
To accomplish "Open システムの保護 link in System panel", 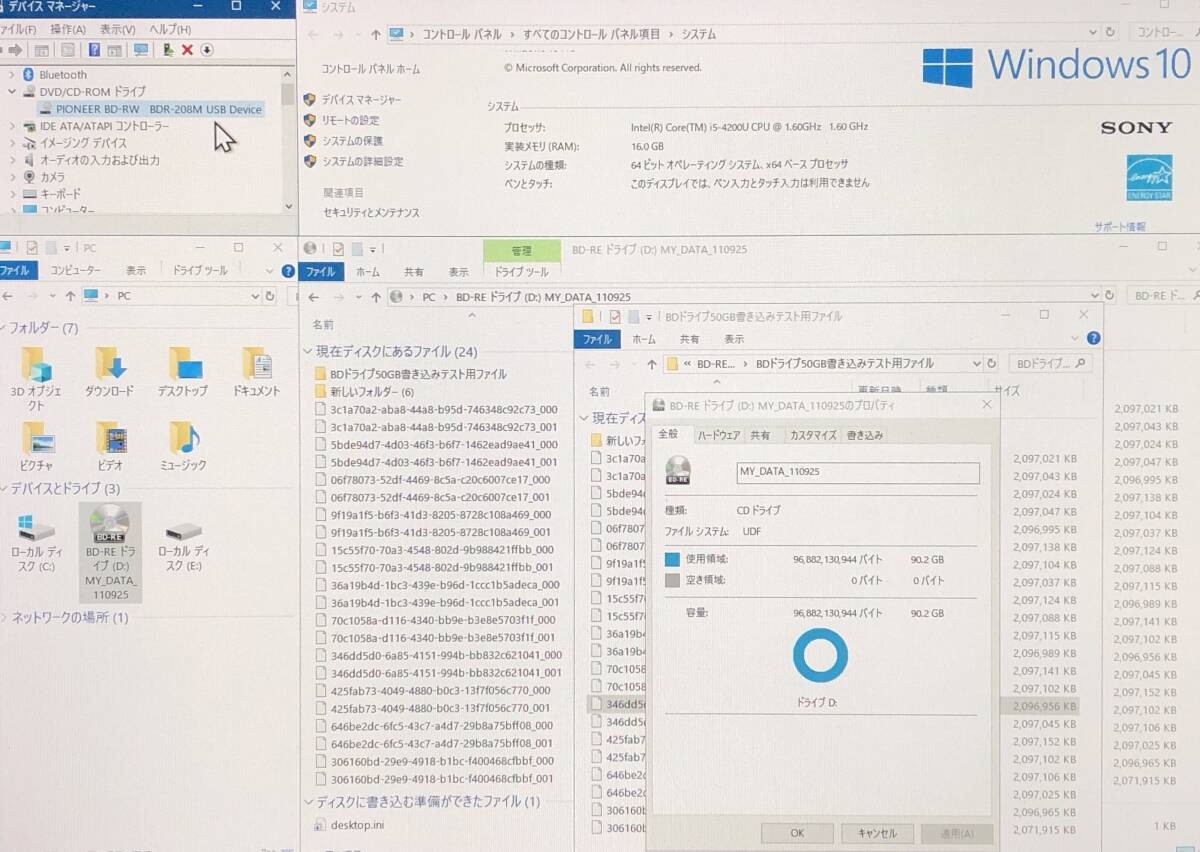I will point(352,141).
